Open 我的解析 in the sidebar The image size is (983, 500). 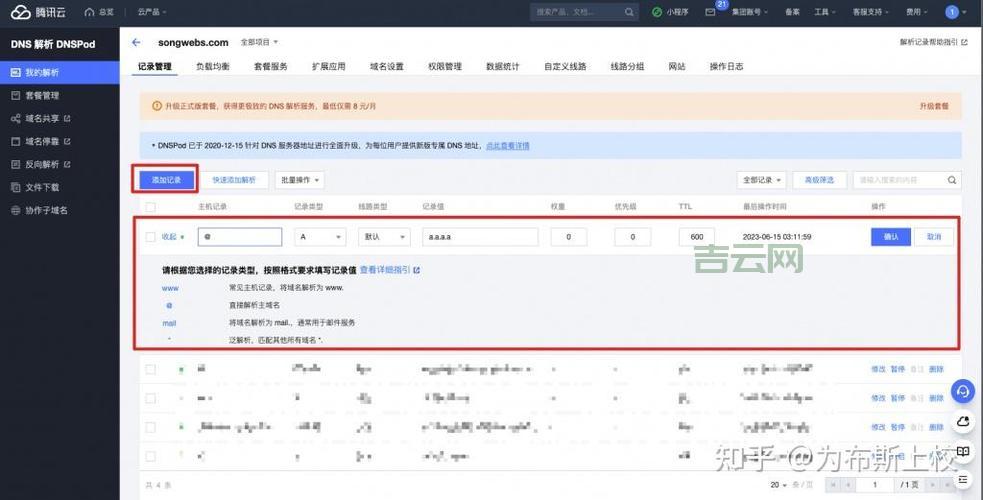(x=60, y=73)
